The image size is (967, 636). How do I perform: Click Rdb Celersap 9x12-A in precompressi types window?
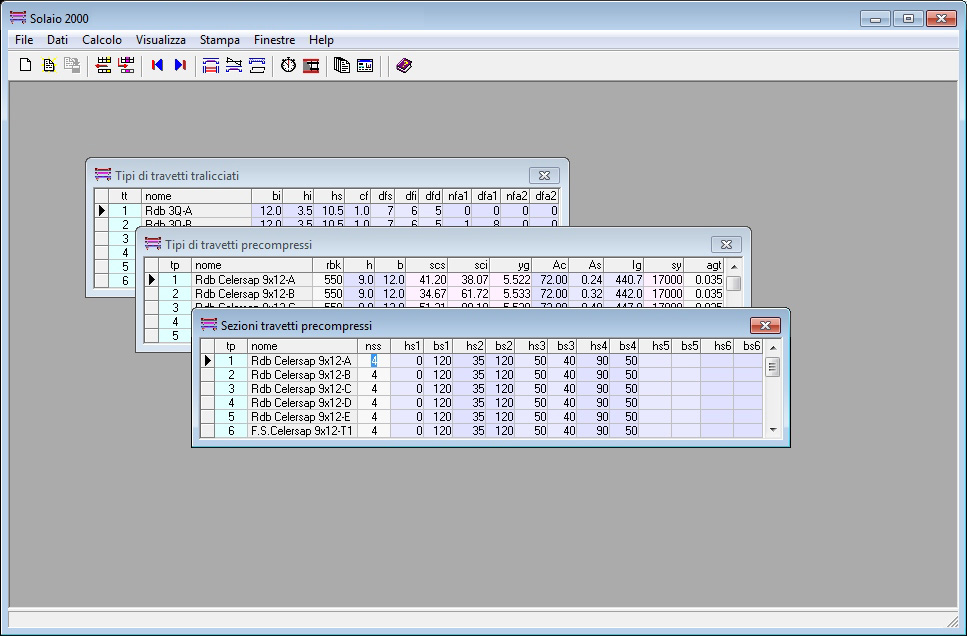click(x=252, y=279)
